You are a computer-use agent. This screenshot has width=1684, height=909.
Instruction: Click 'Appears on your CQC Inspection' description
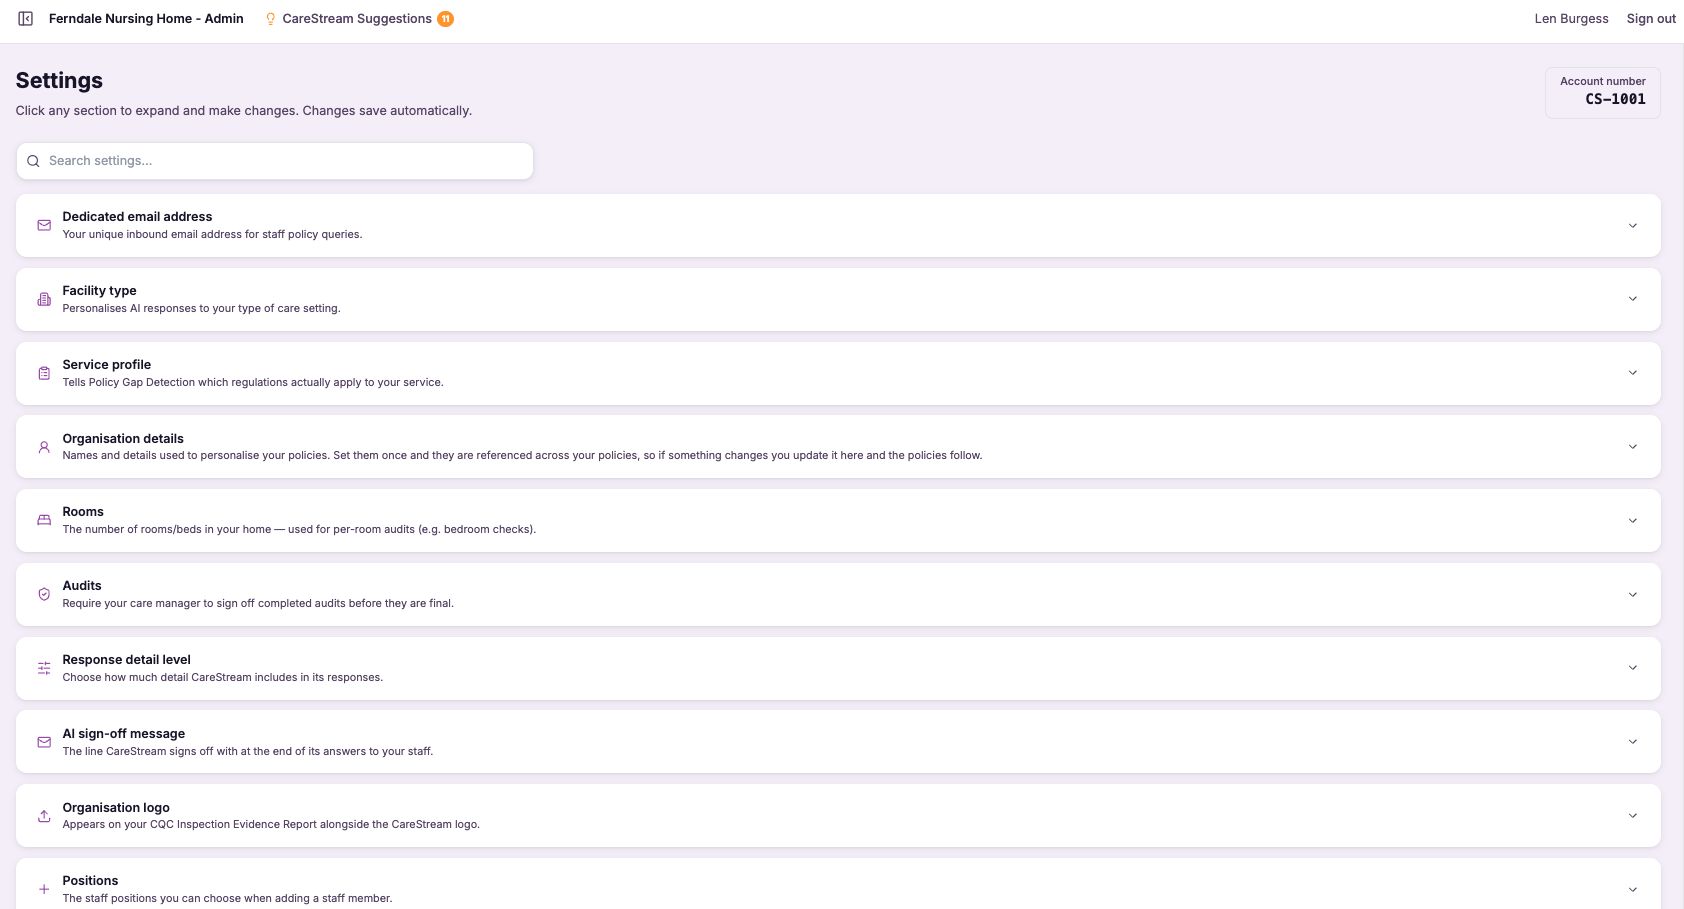pos(271,825)
